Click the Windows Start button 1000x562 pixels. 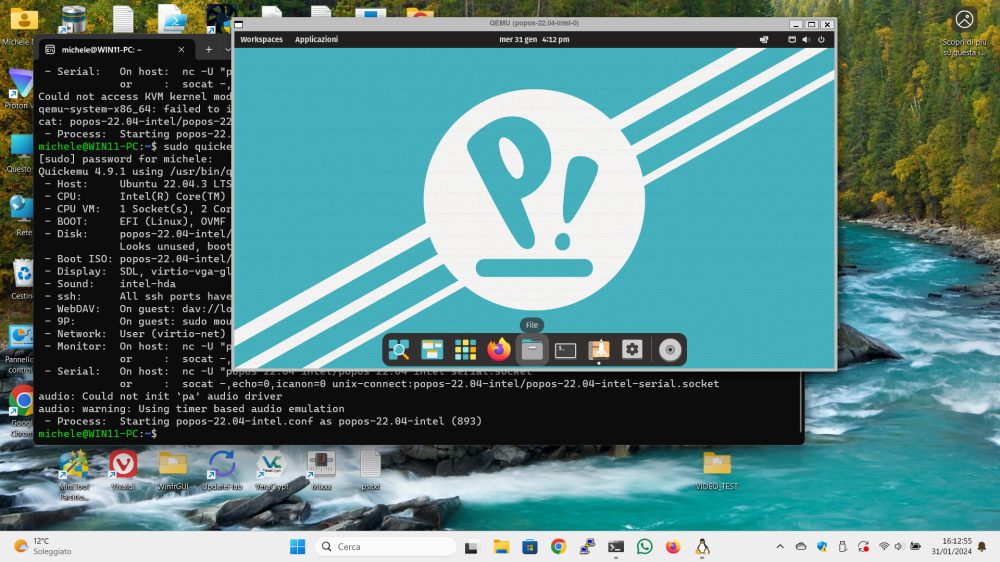tap(297, 547)
